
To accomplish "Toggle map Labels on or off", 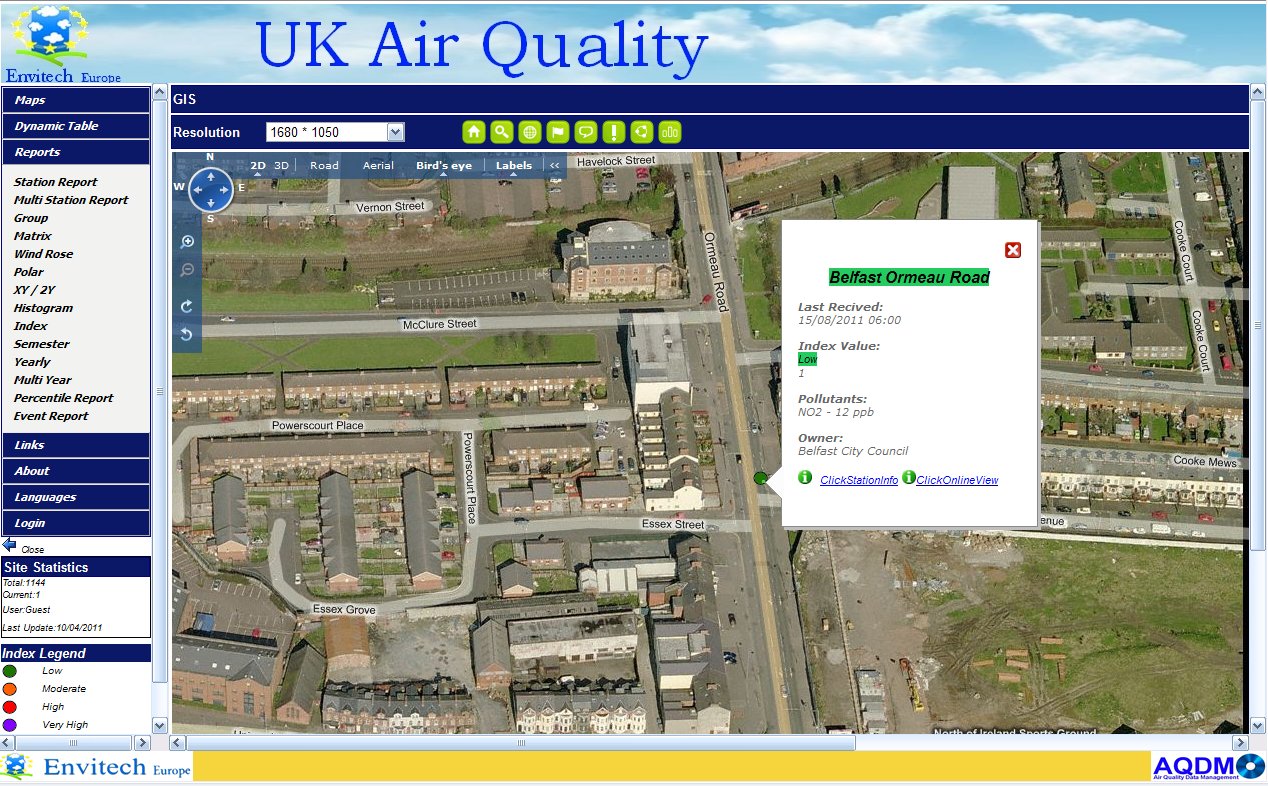I will (514, 165).
